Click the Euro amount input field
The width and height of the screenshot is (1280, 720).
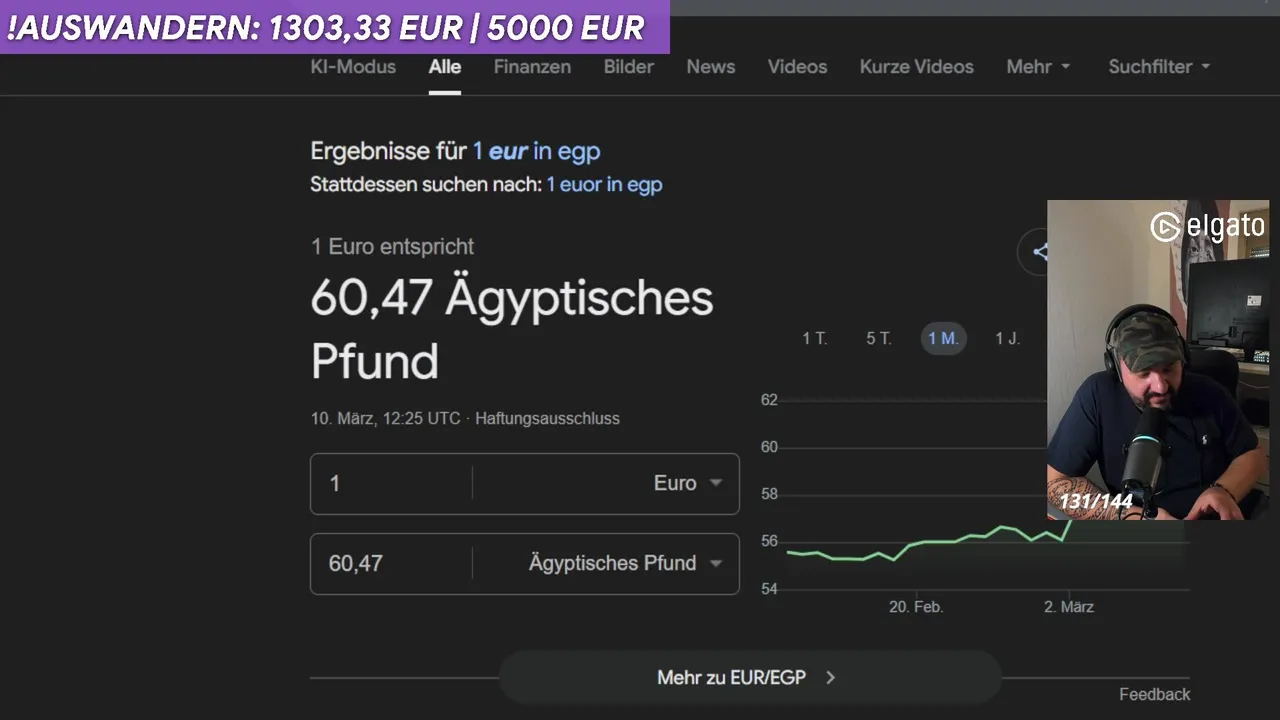tap(391, 484)
